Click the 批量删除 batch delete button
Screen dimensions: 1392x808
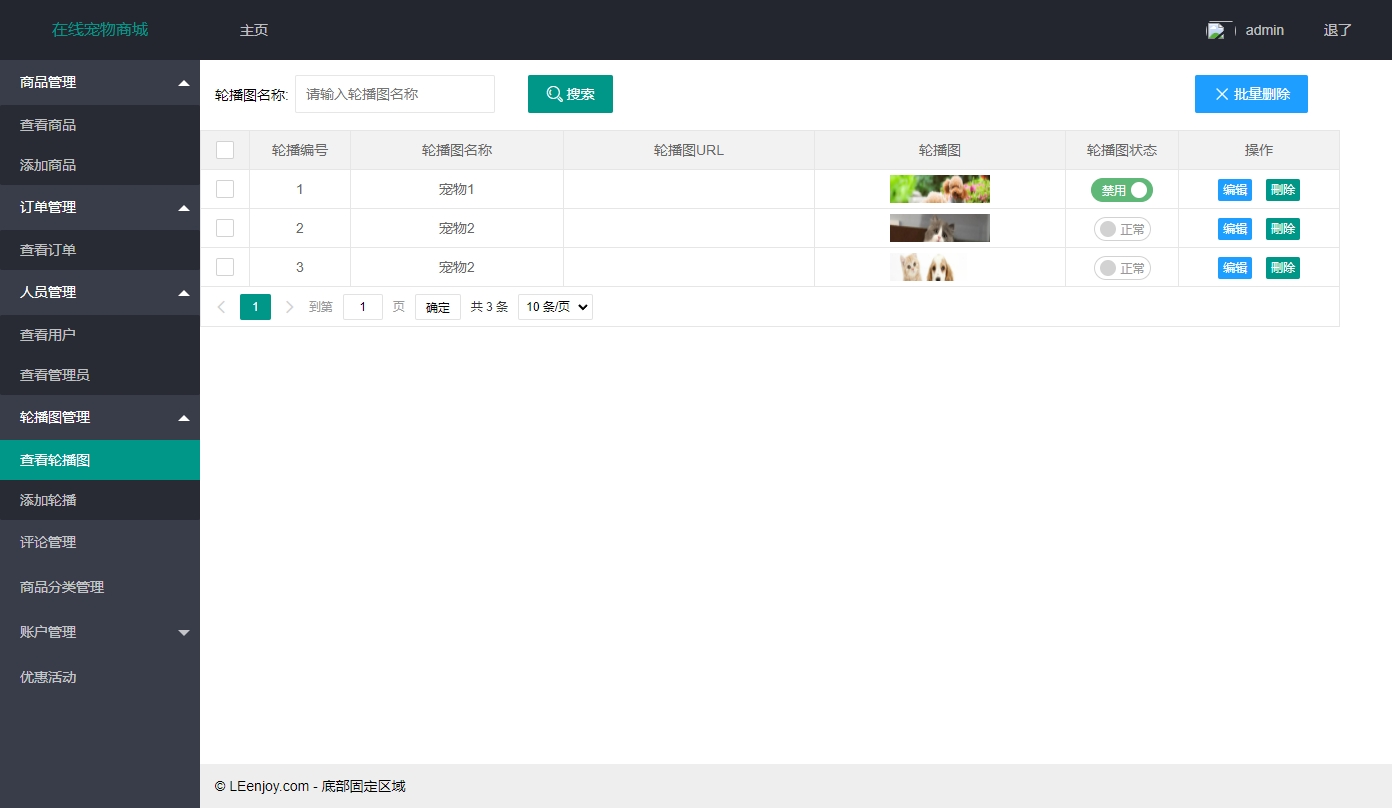(1251, 94)
